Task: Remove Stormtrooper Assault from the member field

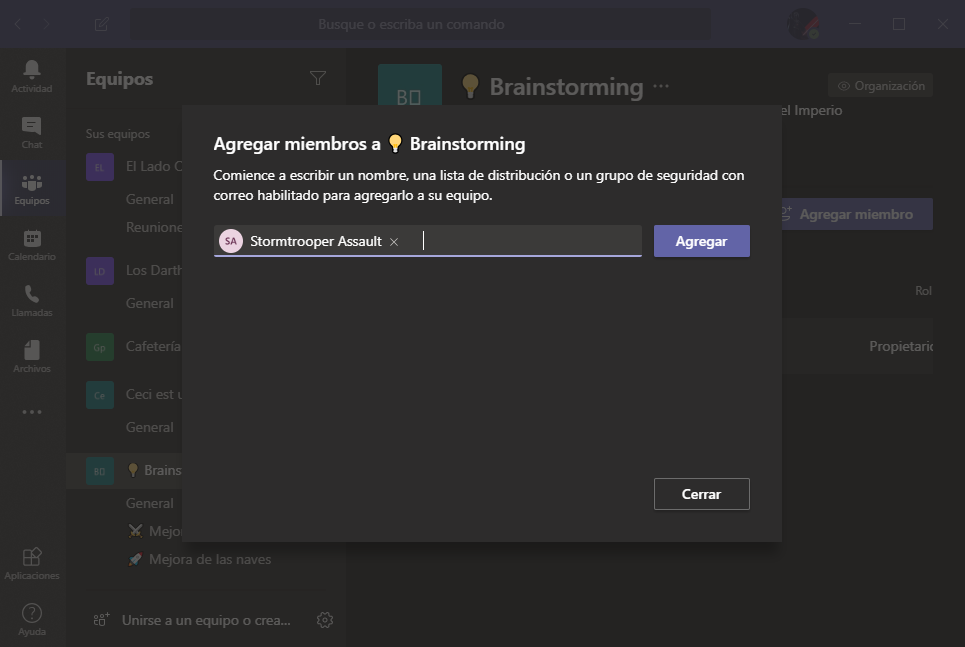Action: 393,241
